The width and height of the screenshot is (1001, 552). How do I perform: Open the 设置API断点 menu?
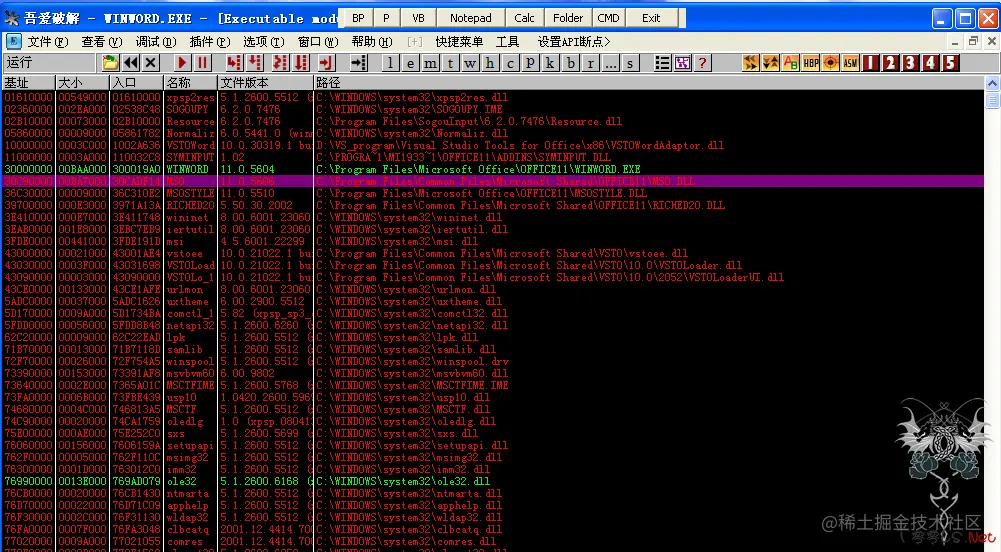pos(574,41)
